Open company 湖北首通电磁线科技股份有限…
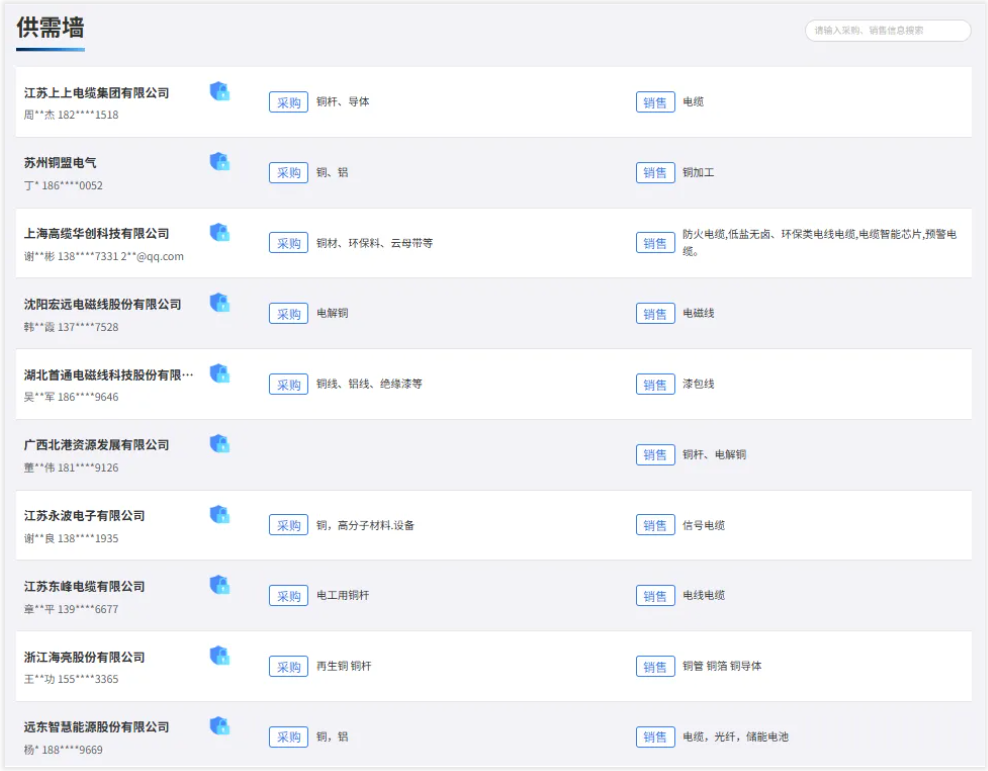This screenshot has width=988, height=771. [108, 375]
